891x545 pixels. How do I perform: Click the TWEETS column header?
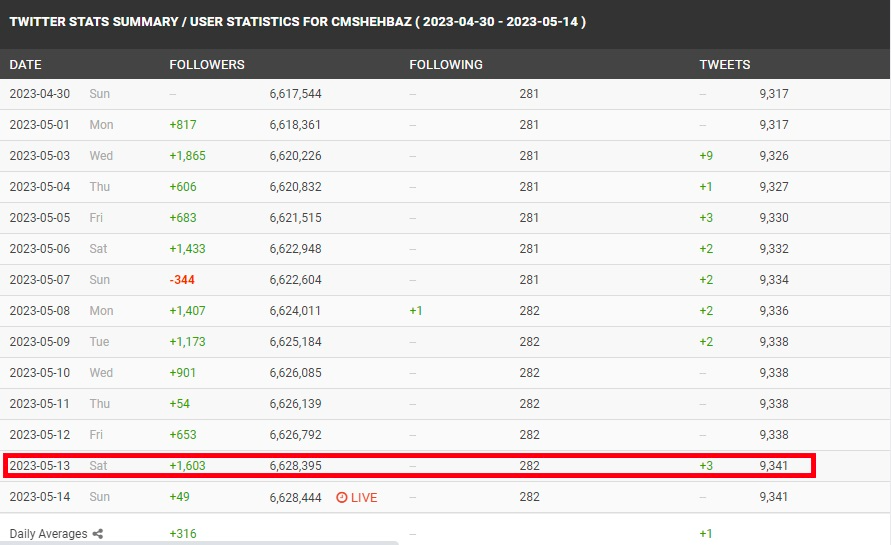pos(725,64)
